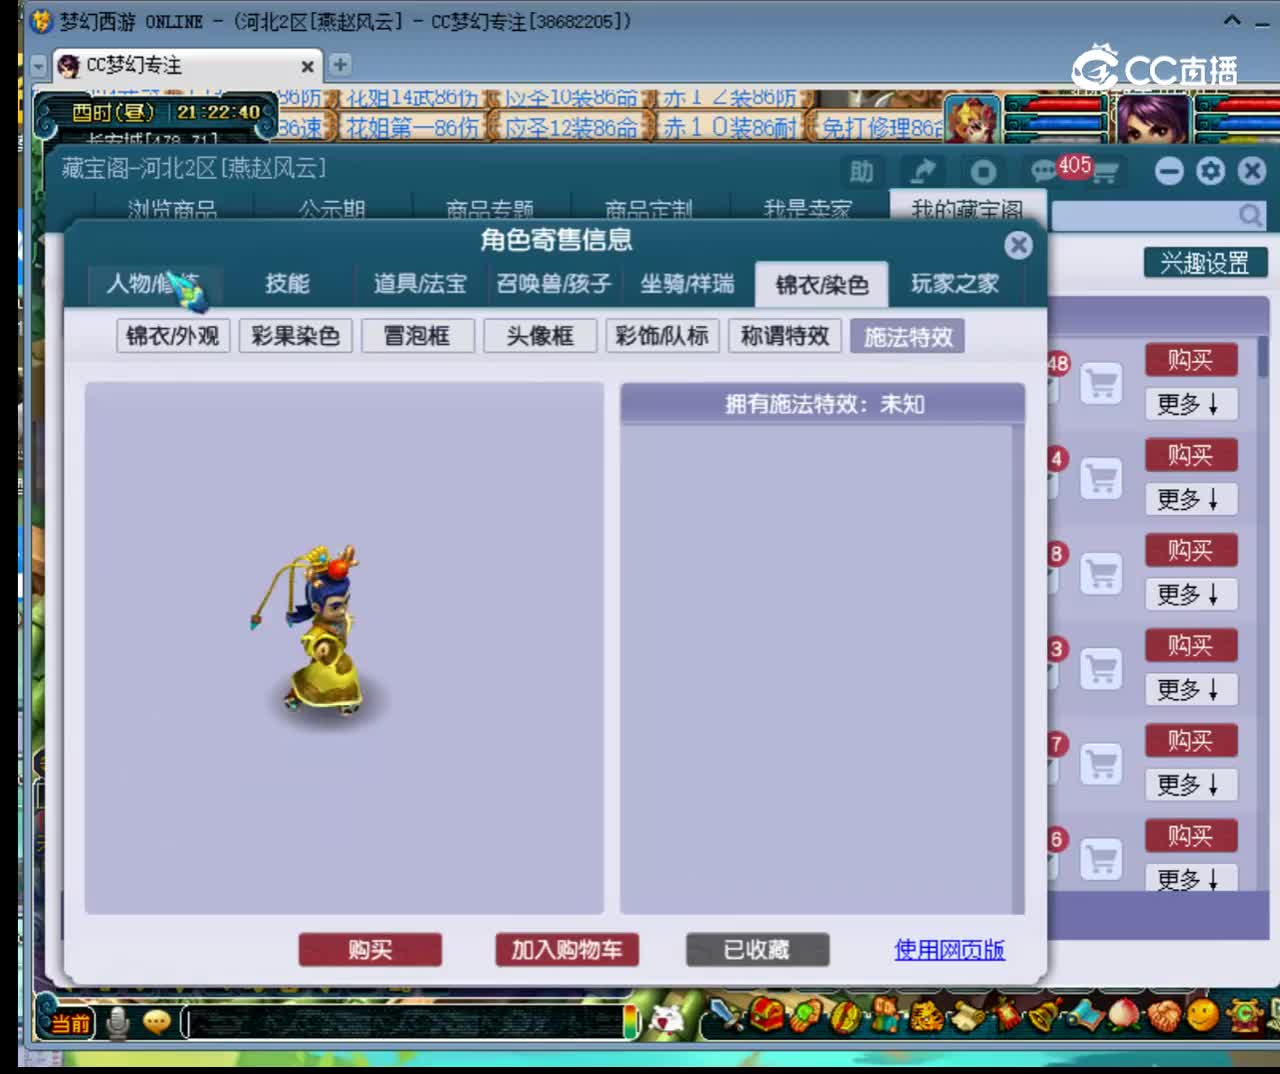Viewport: 1280px width, 1074px height.
Task: Expand 更多 for the item with badge 48
Action: [1189, 404]
